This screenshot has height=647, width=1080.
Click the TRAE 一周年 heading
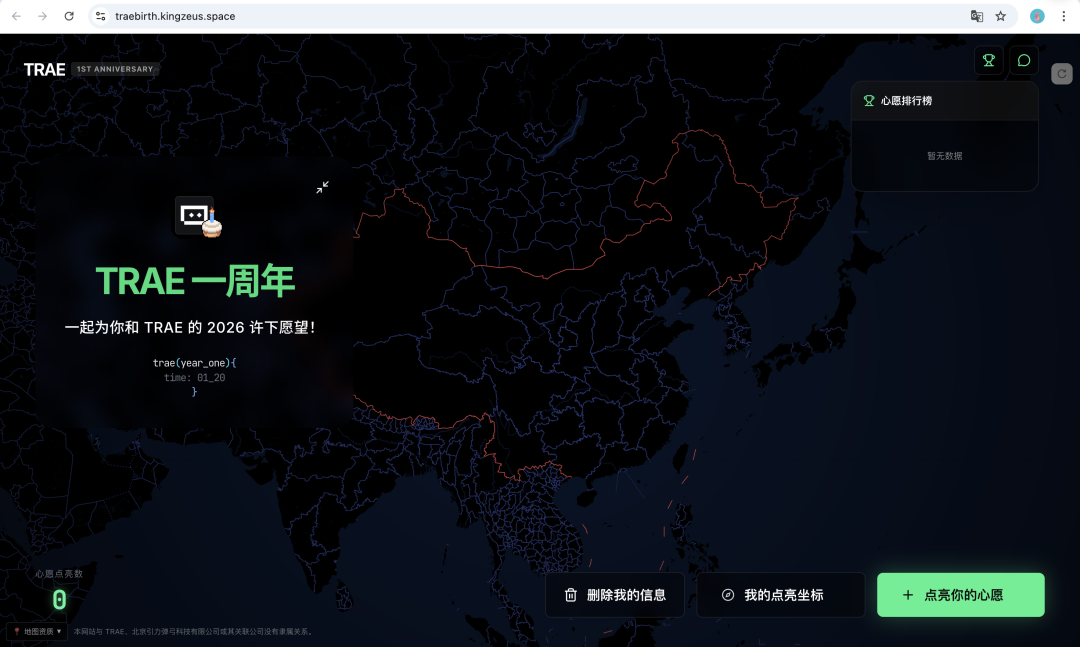click(196, 281)
